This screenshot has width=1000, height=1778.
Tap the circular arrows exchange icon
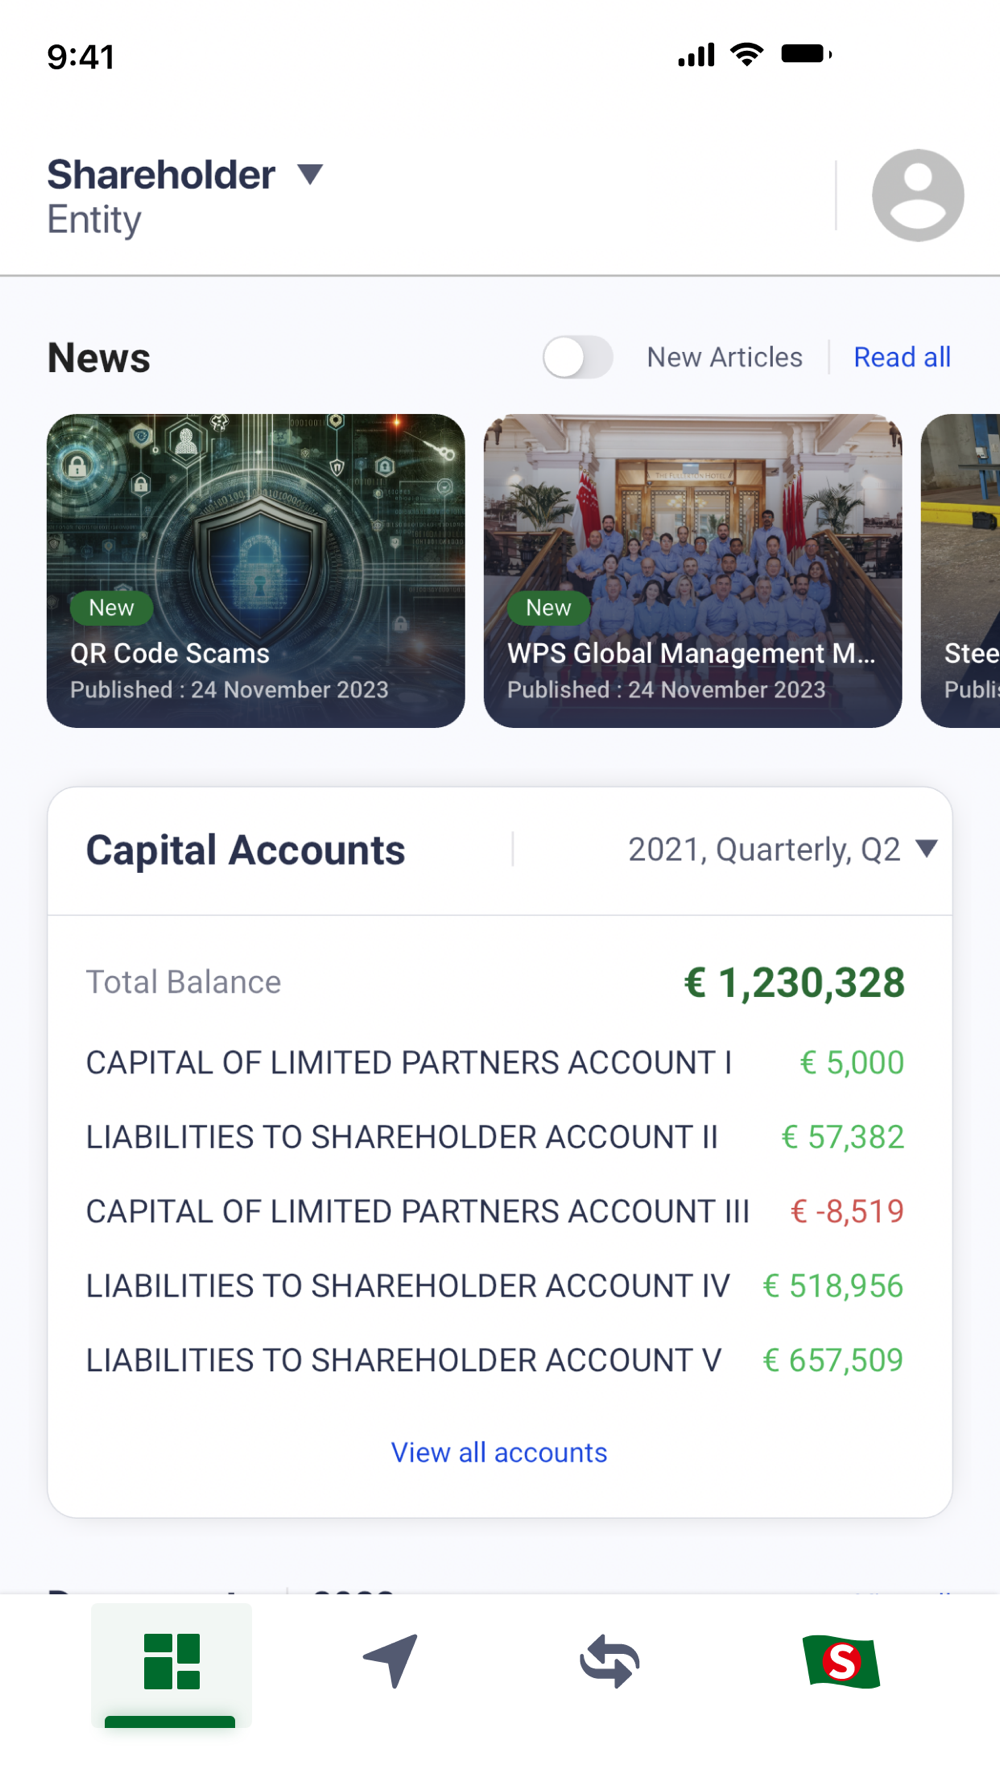pos(610,1661)
